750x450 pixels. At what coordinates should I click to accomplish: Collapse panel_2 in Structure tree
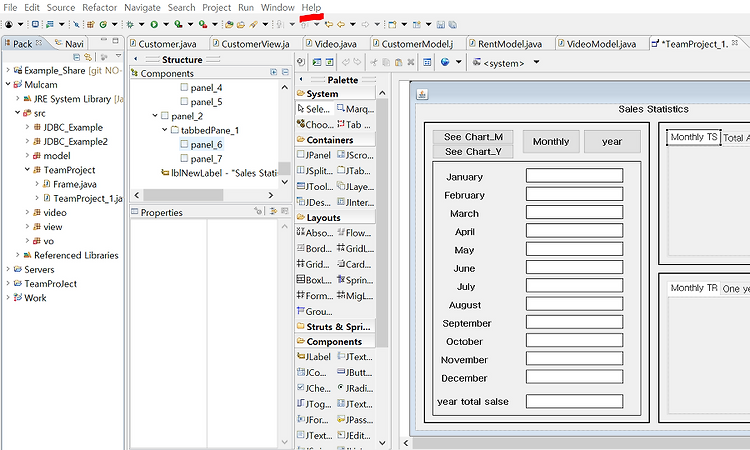click(x=155, y=116)
